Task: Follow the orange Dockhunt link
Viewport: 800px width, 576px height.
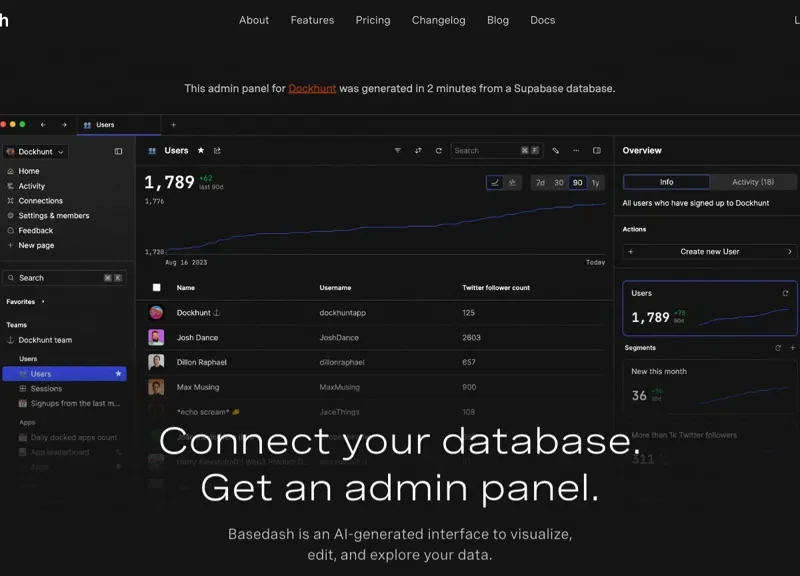Action: [x=312, y=88]
